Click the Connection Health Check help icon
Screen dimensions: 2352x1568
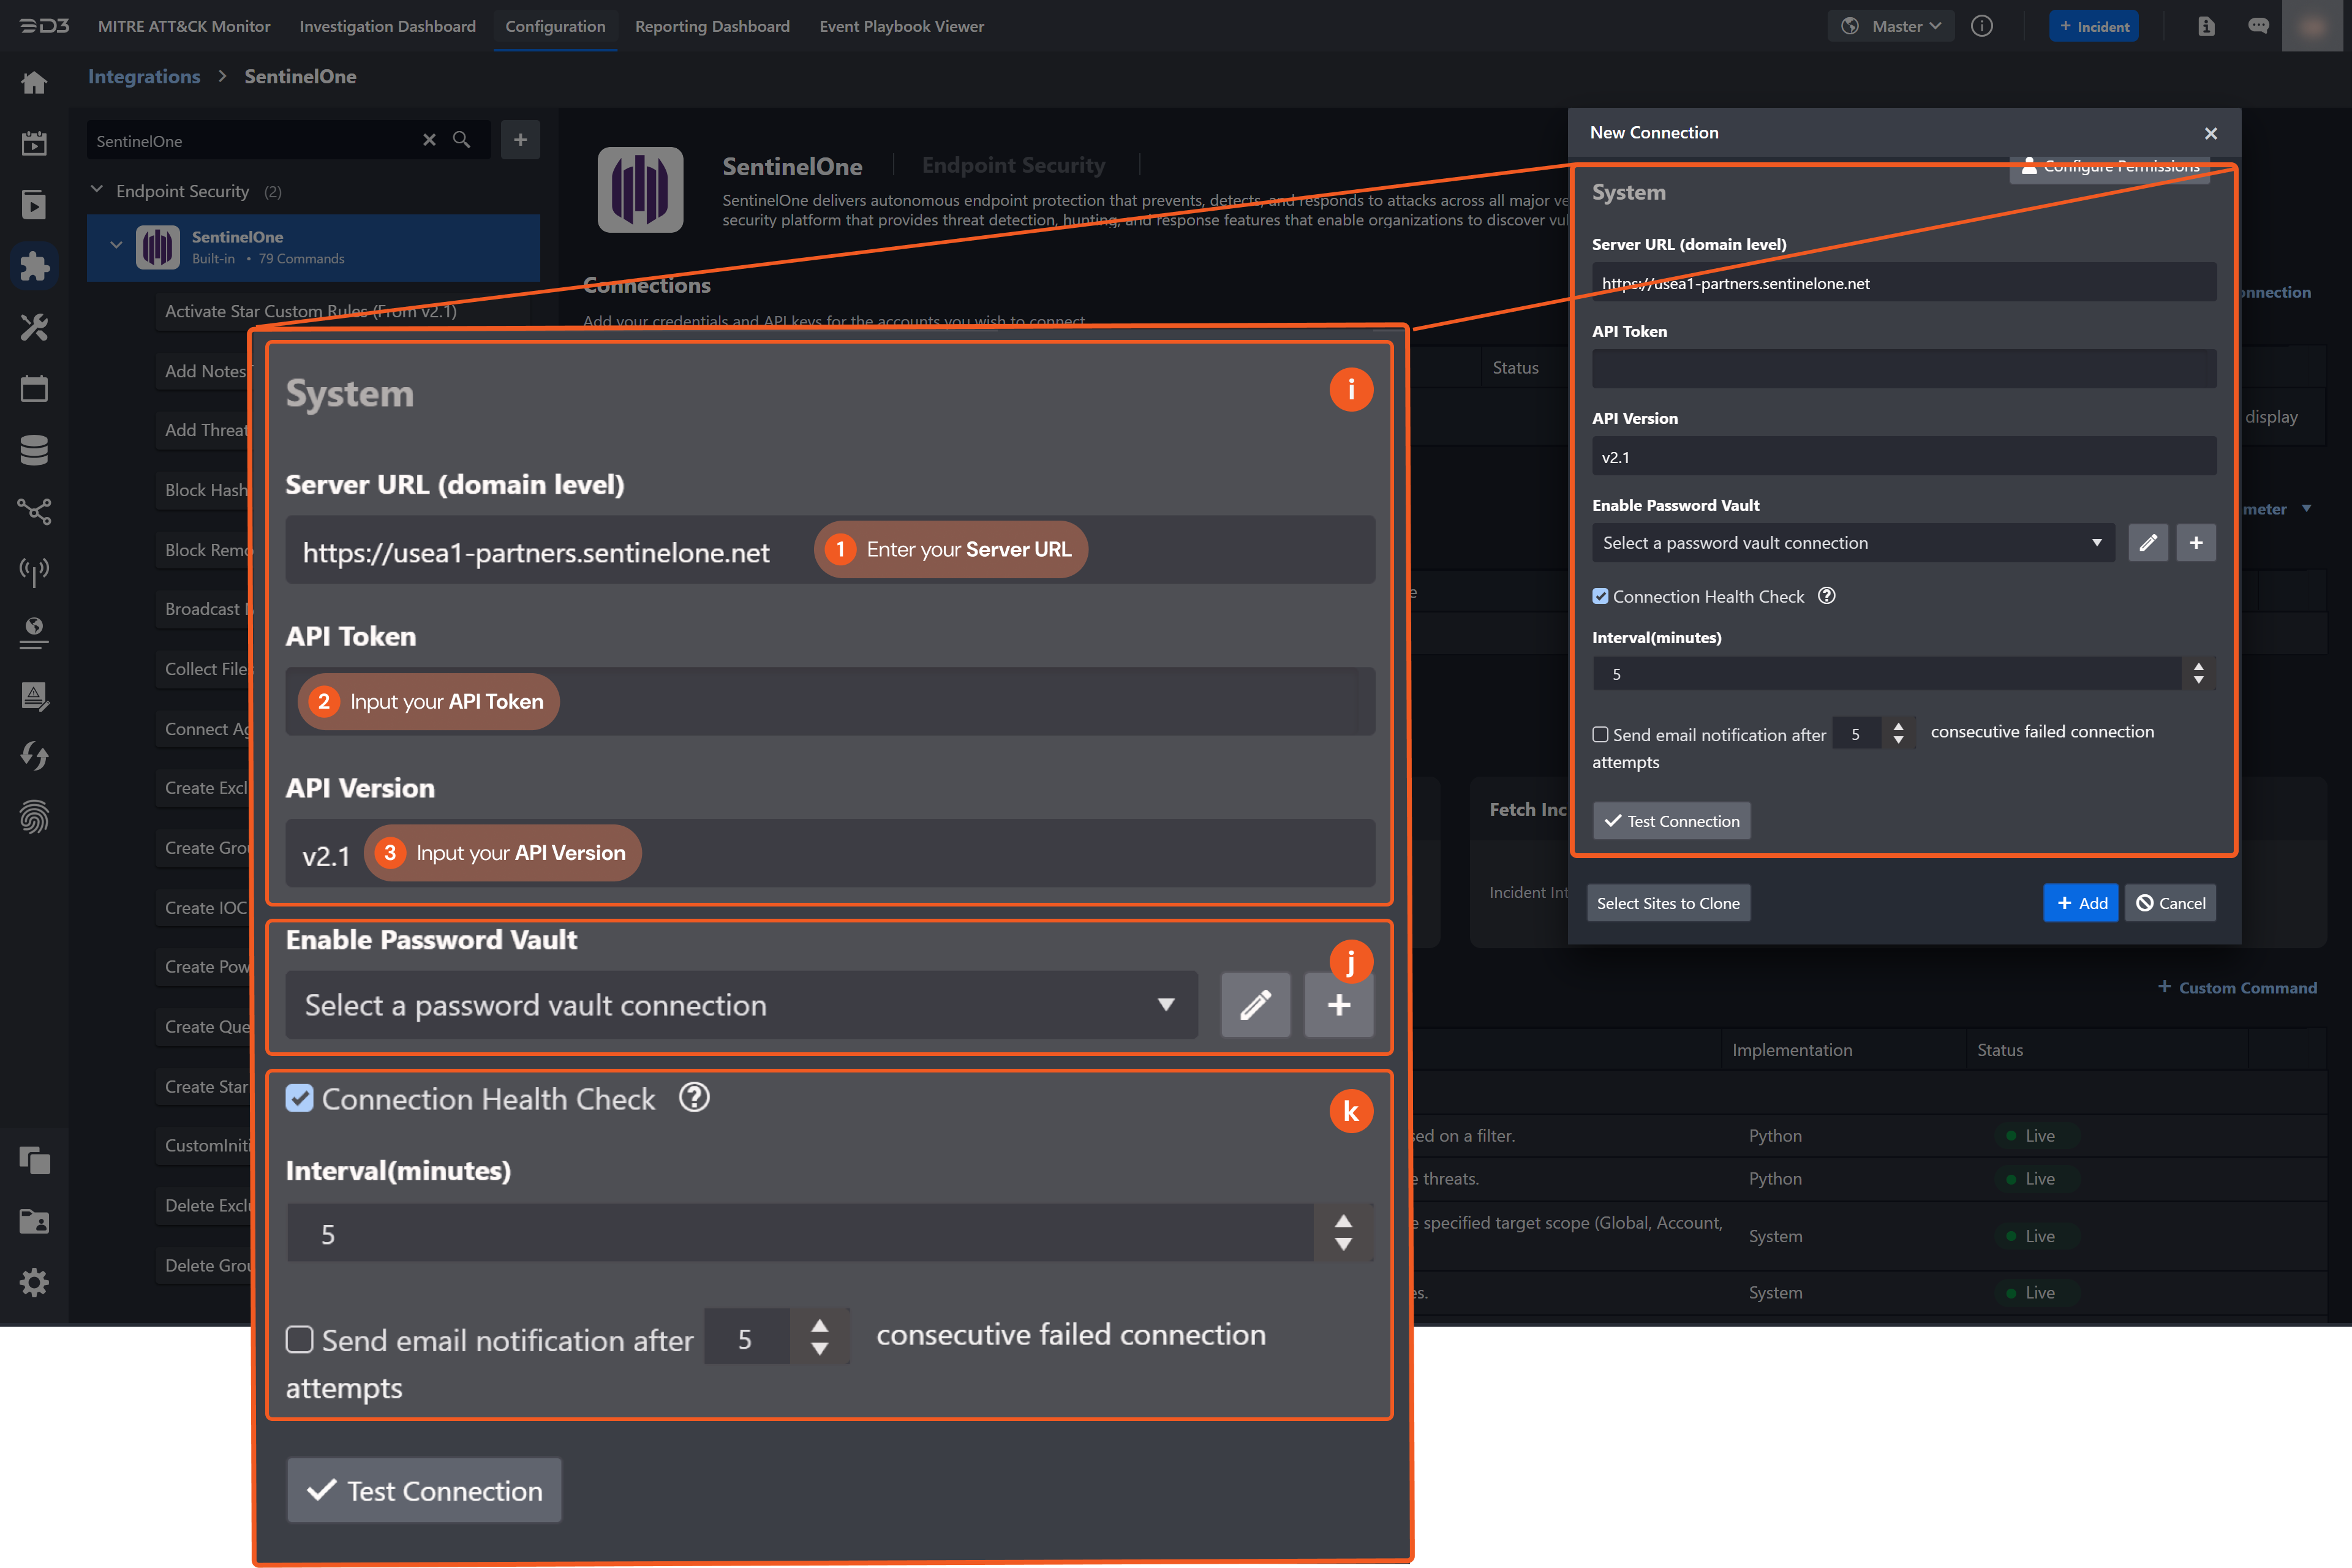1826,596
